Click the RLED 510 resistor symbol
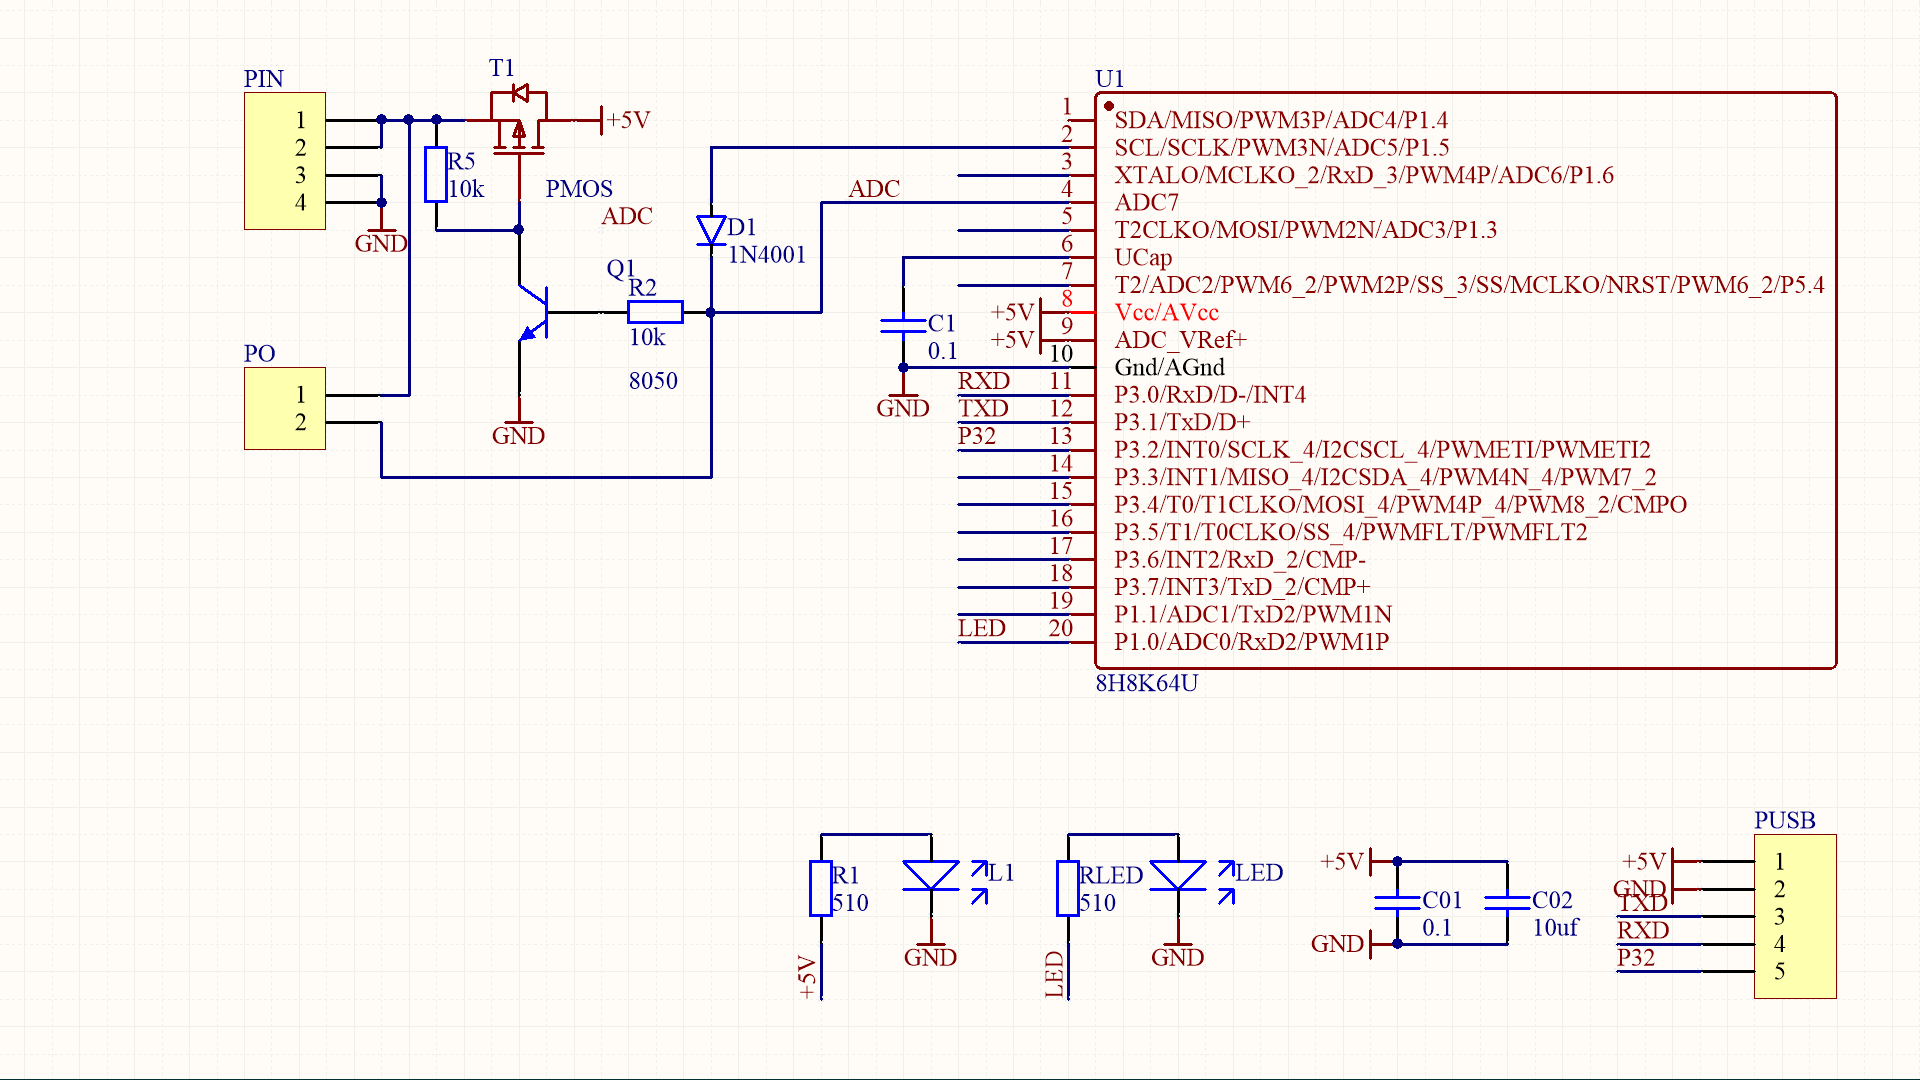The height and width of the screenshot is (1080, 1920). [x=1068, y=888]
